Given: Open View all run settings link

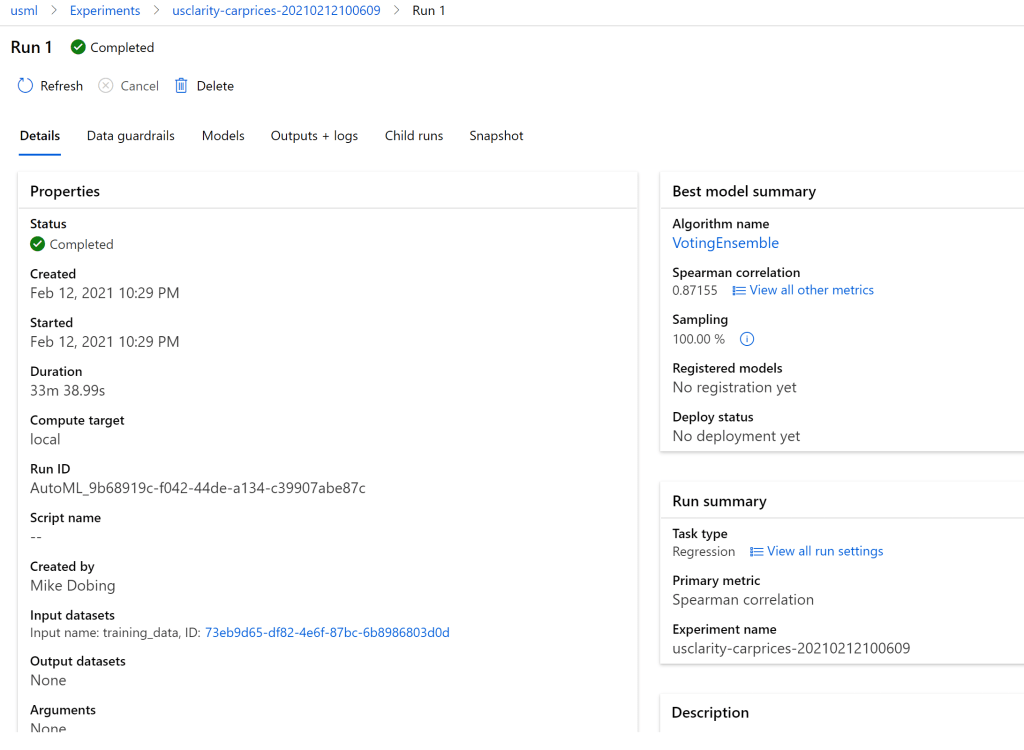Looking at the screenshot, I should [825, 551].
